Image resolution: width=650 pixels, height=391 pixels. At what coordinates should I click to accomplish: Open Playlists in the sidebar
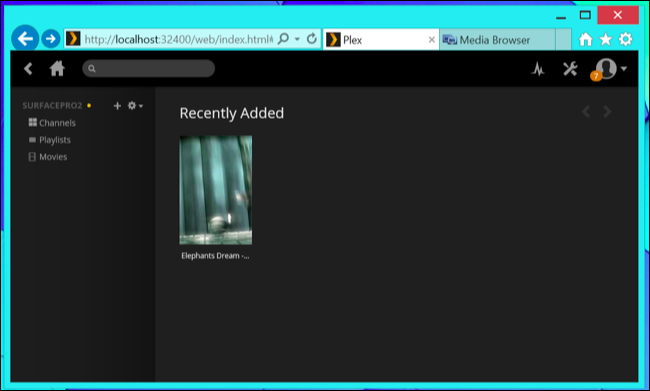pyautogui.click(x=50, y=140)
